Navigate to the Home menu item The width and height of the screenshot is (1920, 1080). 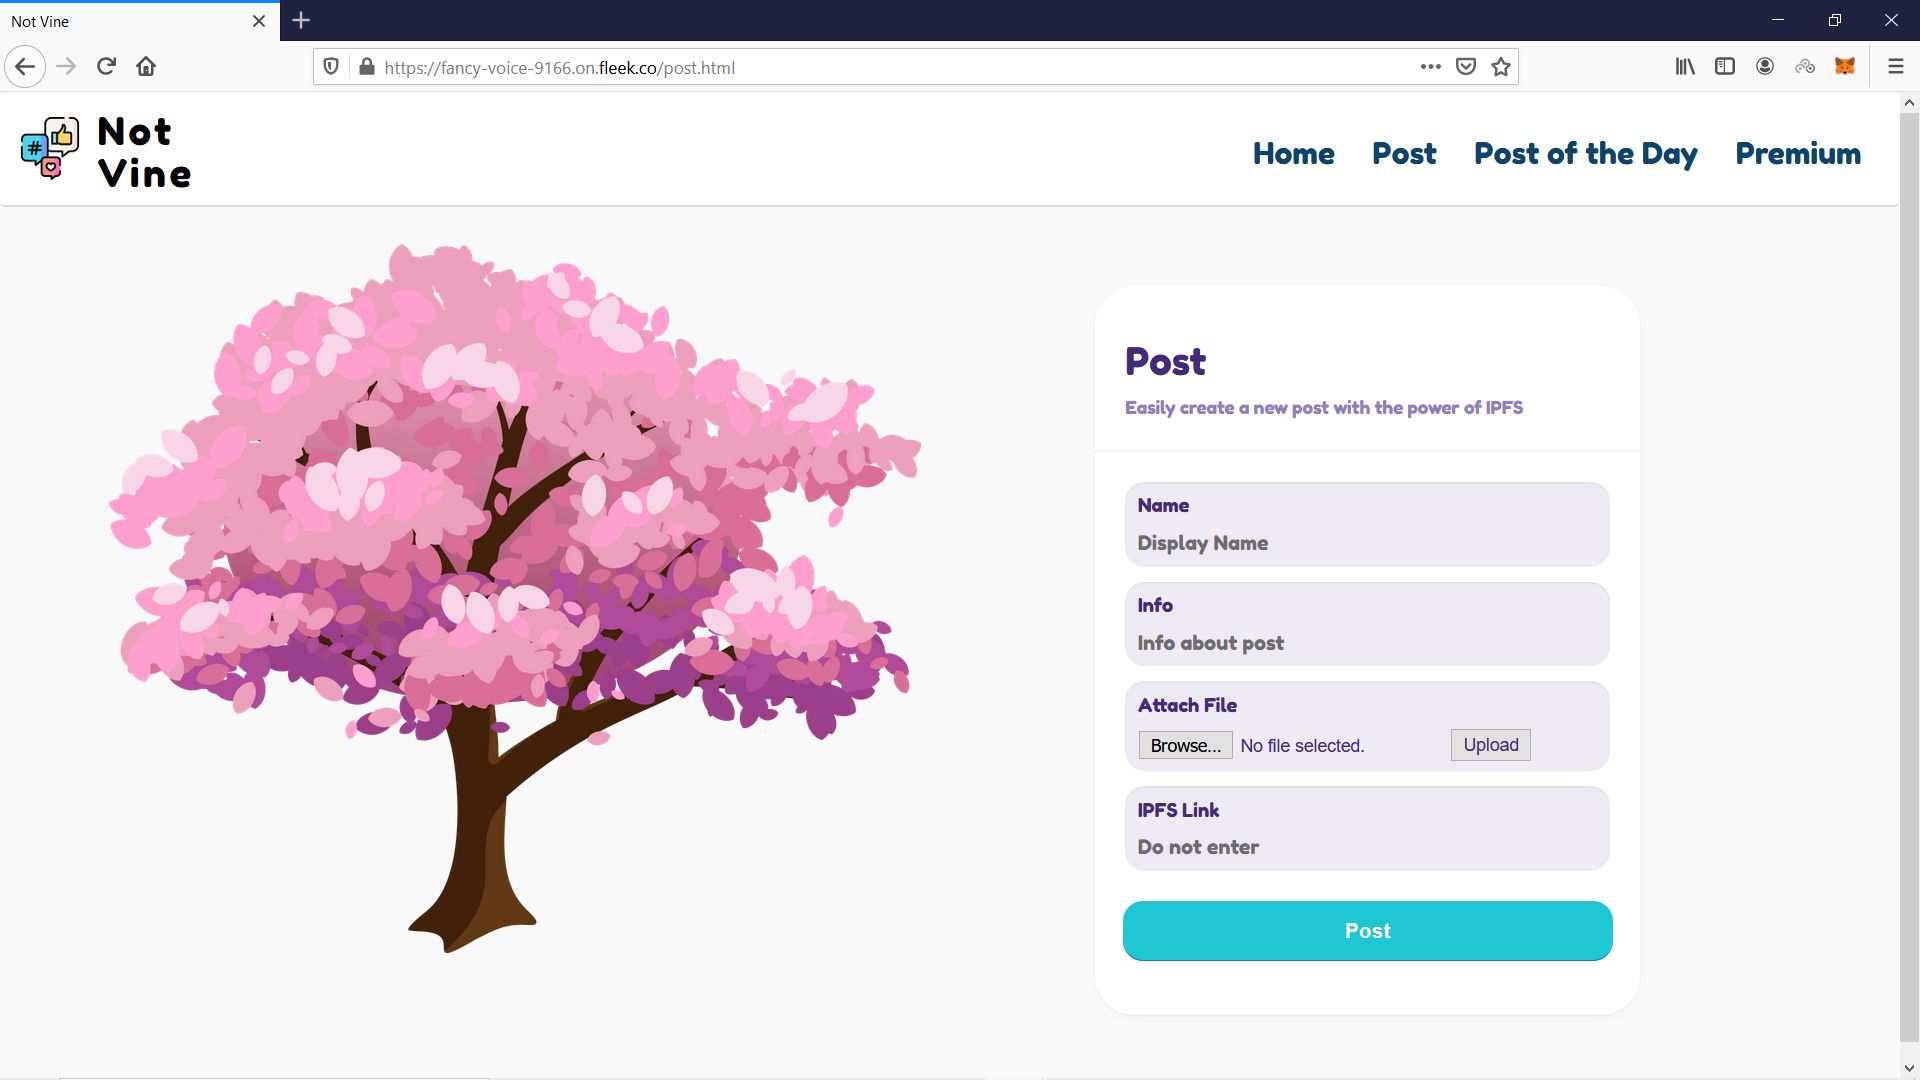tap(1294, 154)
